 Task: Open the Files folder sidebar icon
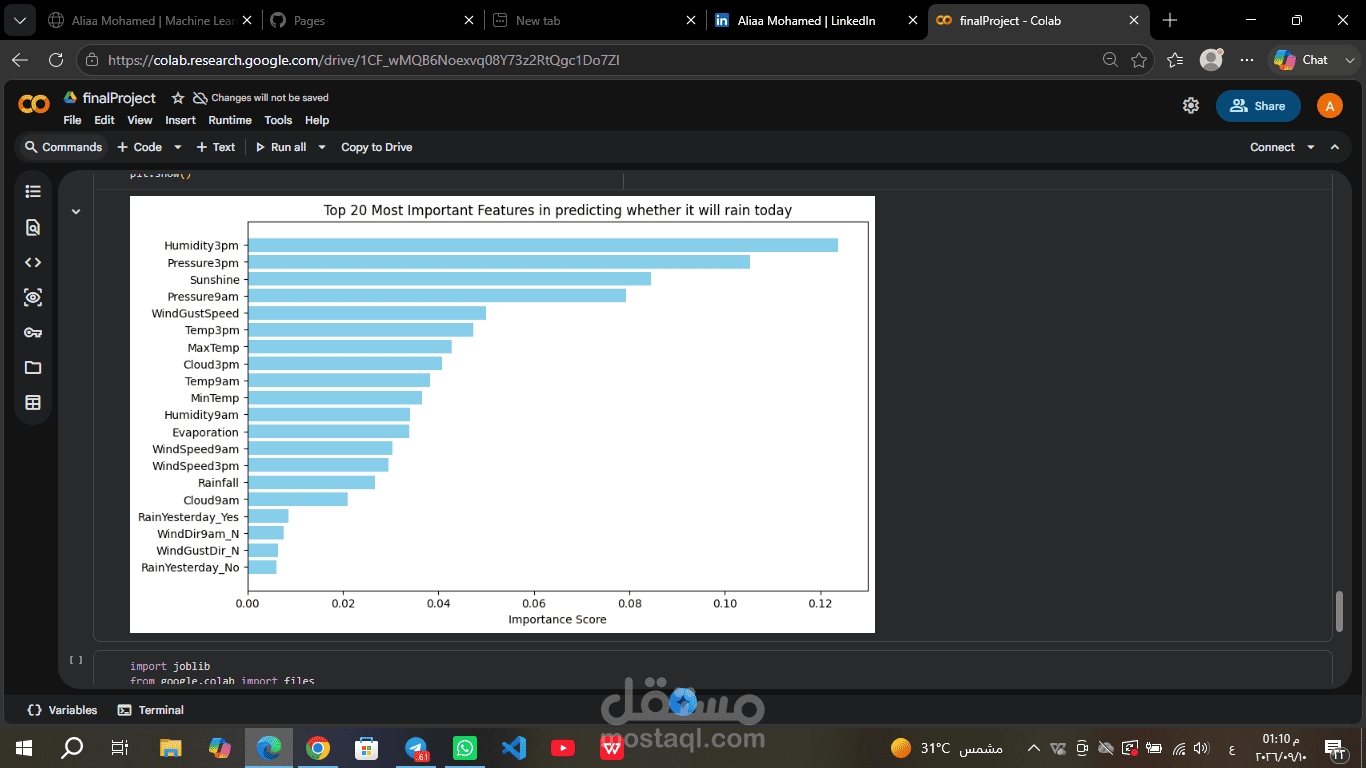pyautogui.click(x=33, y=367)
